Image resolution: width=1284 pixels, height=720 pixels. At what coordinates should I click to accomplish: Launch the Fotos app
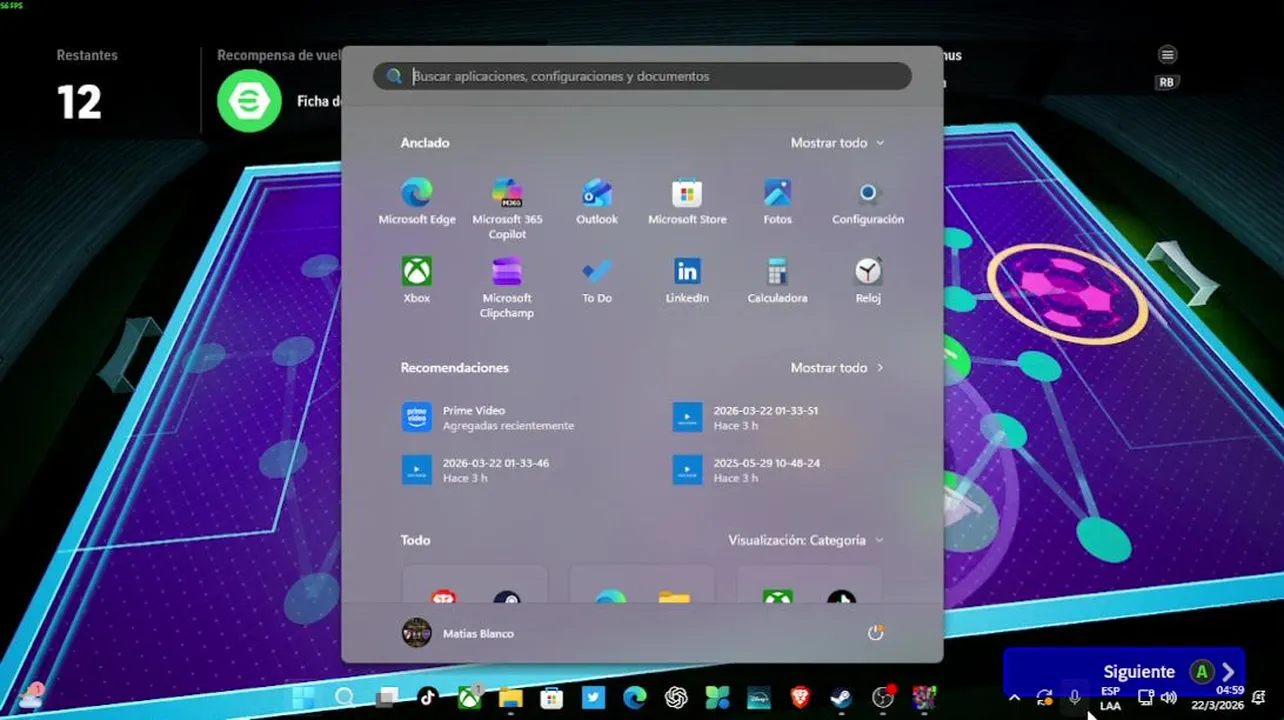777,202
